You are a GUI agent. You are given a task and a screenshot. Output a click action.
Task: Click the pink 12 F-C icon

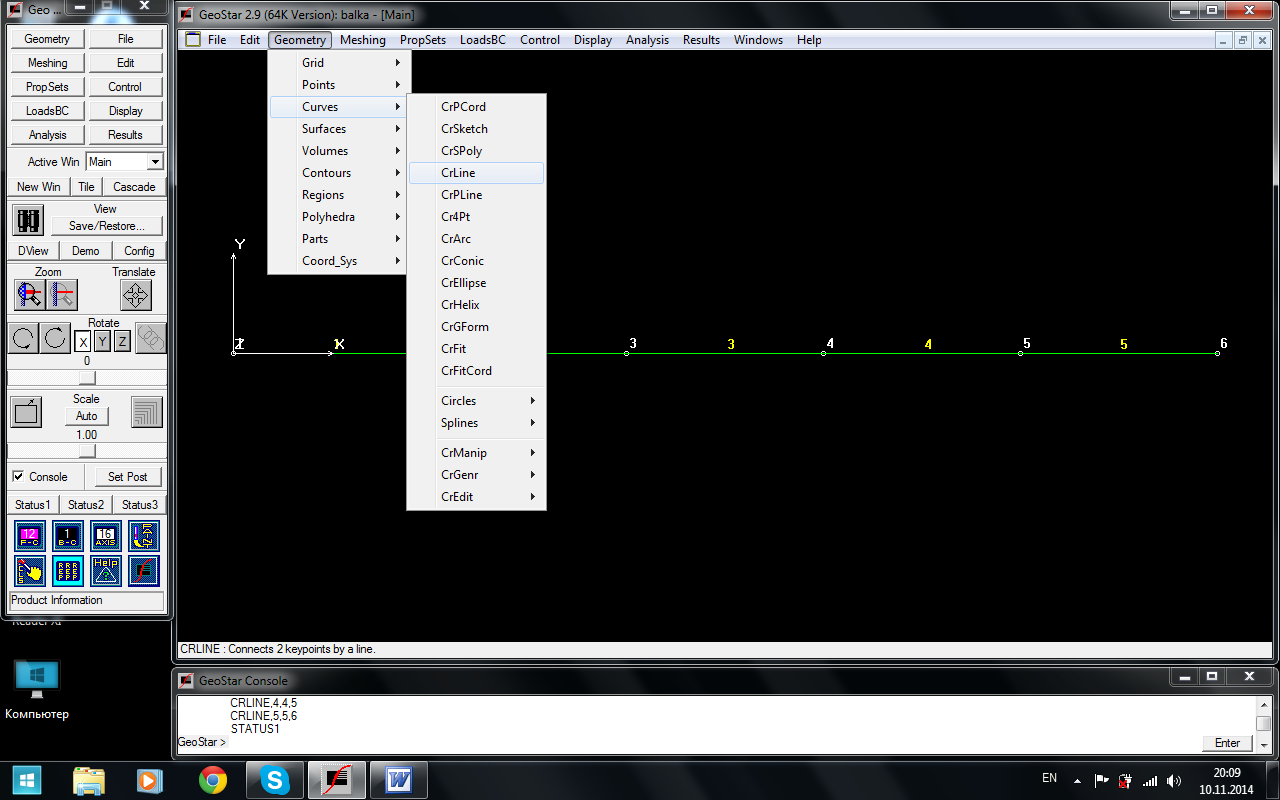30,536
